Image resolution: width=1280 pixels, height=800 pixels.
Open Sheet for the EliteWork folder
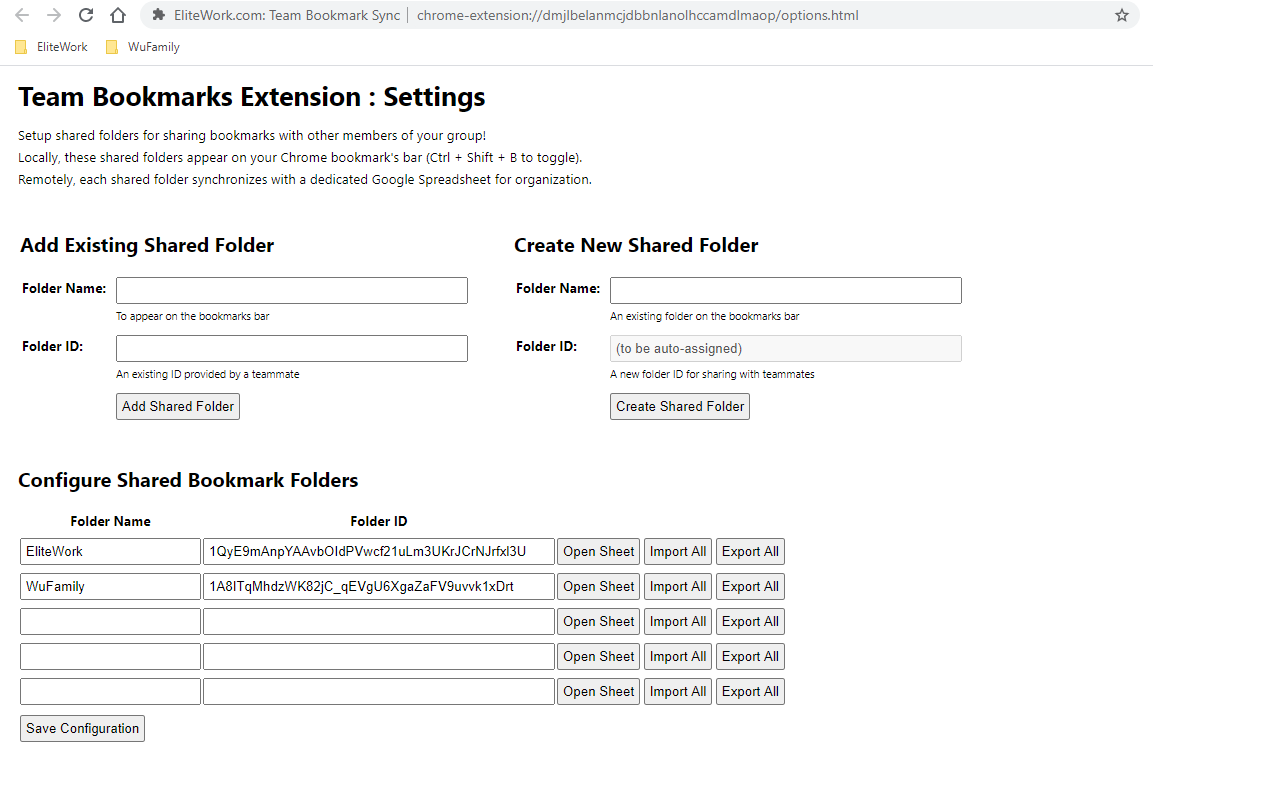[x=598, y=551]
